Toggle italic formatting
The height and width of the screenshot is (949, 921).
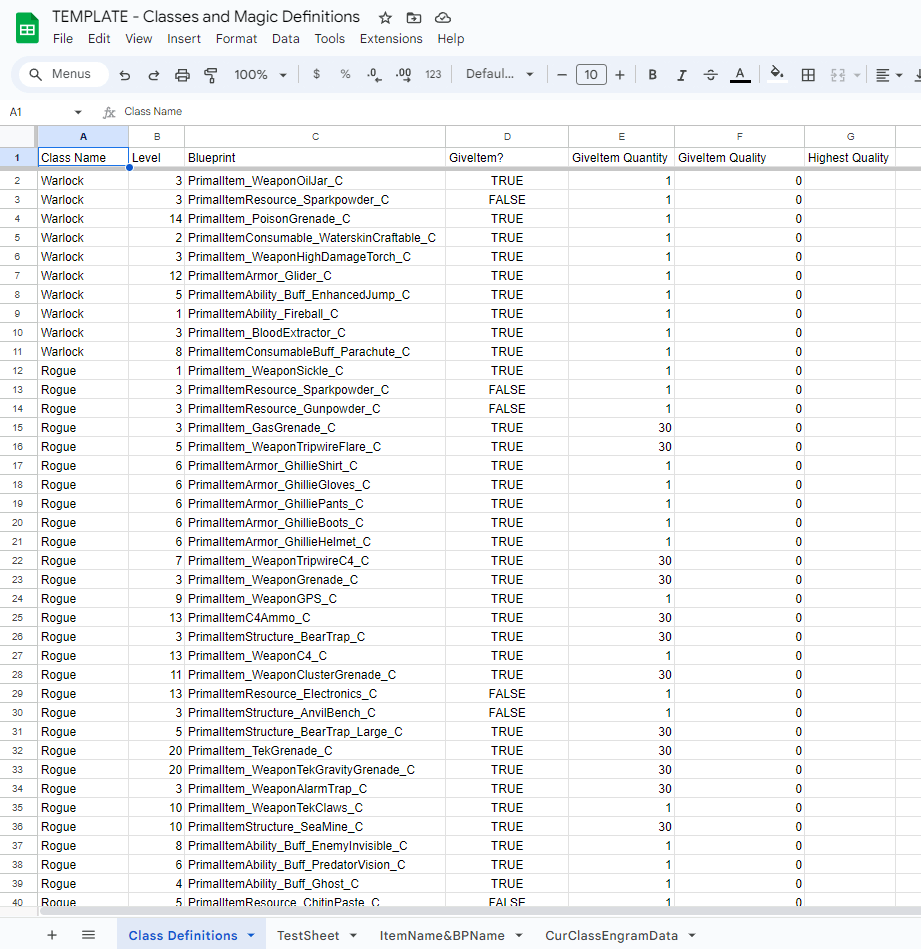point(682,75)
